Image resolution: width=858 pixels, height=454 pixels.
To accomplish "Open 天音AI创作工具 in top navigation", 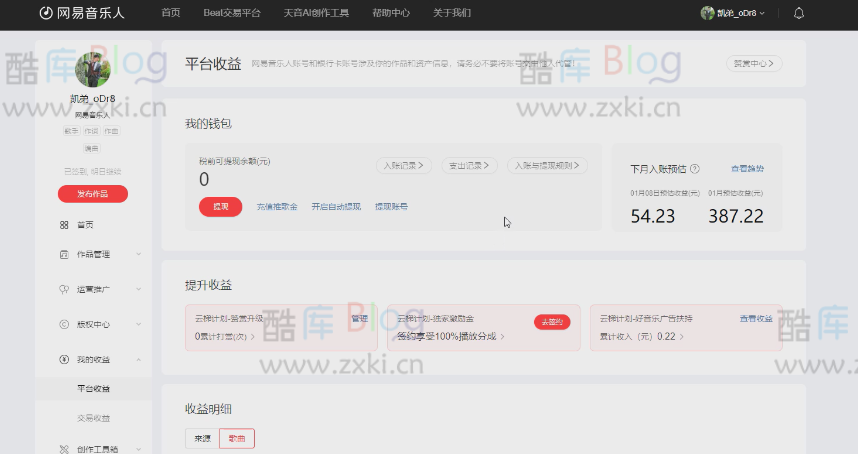I will pyautogui.click(x=316, y=13).
